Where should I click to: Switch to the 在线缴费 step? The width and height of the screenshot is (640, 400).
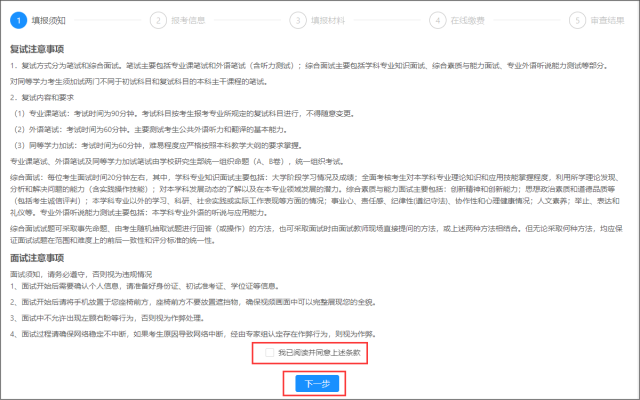point(467,18)
